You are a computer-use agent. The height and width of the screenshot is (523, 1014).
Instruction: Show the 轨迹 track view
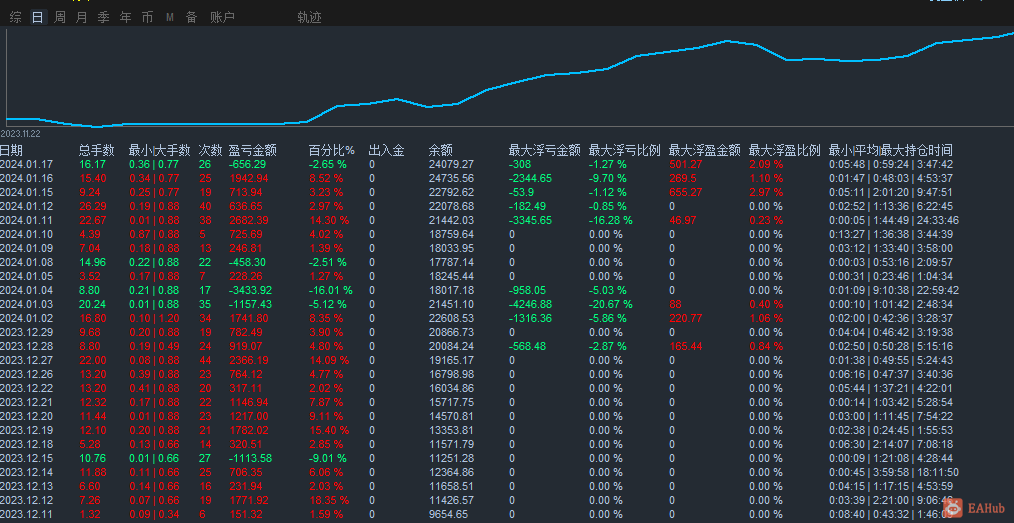(x=310, y=17)
